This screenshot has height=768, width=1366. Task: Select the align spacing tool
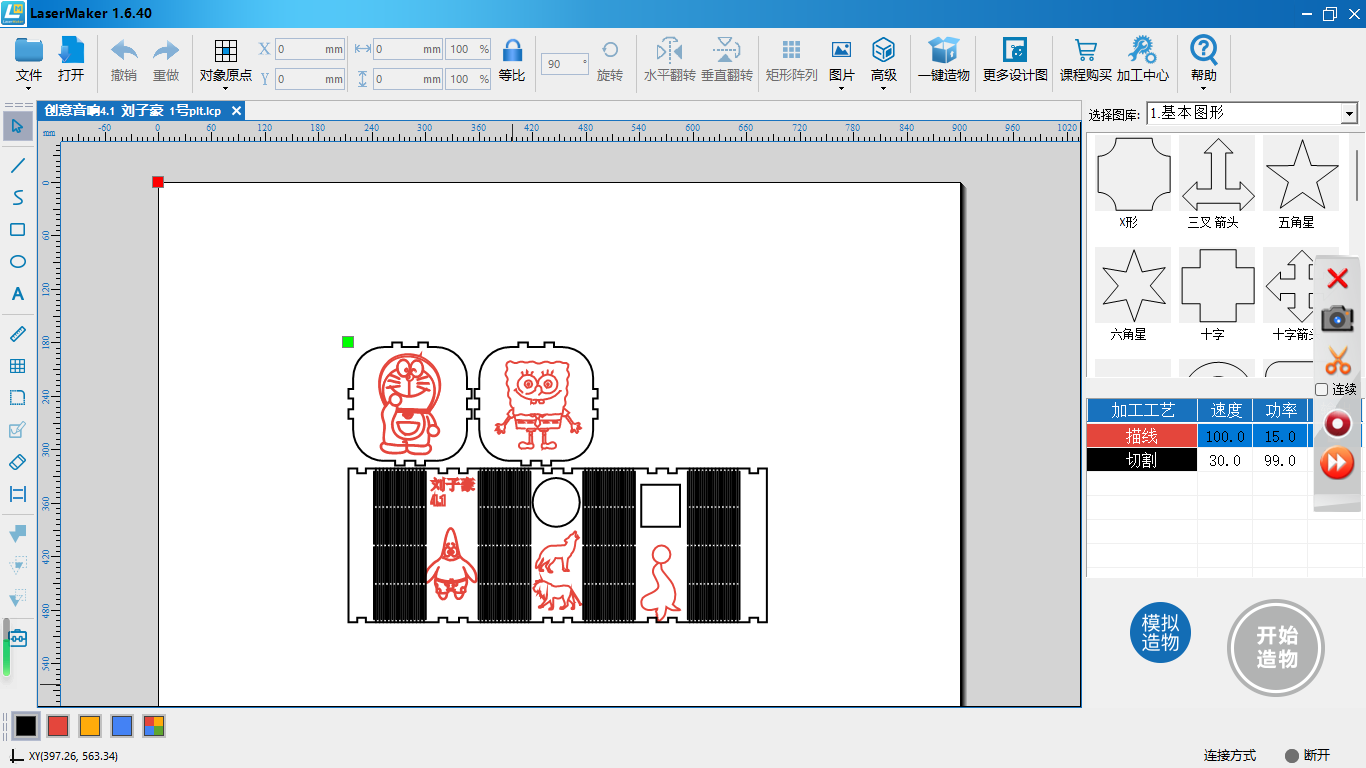point(17,494)
